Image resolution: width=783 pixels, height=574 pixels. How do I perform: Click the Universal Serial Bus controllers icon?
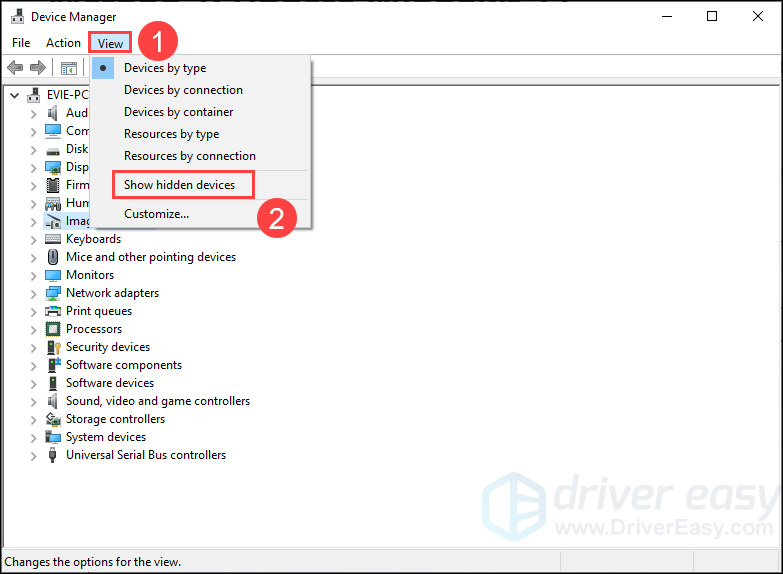(53, 455)
